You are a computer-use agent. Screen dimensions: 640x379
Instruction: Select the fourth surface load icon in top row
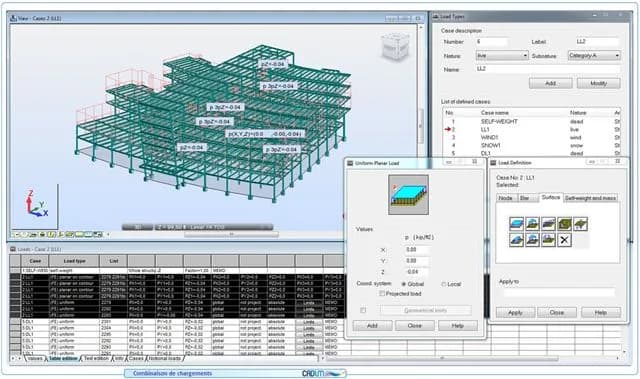pos(564,224)
